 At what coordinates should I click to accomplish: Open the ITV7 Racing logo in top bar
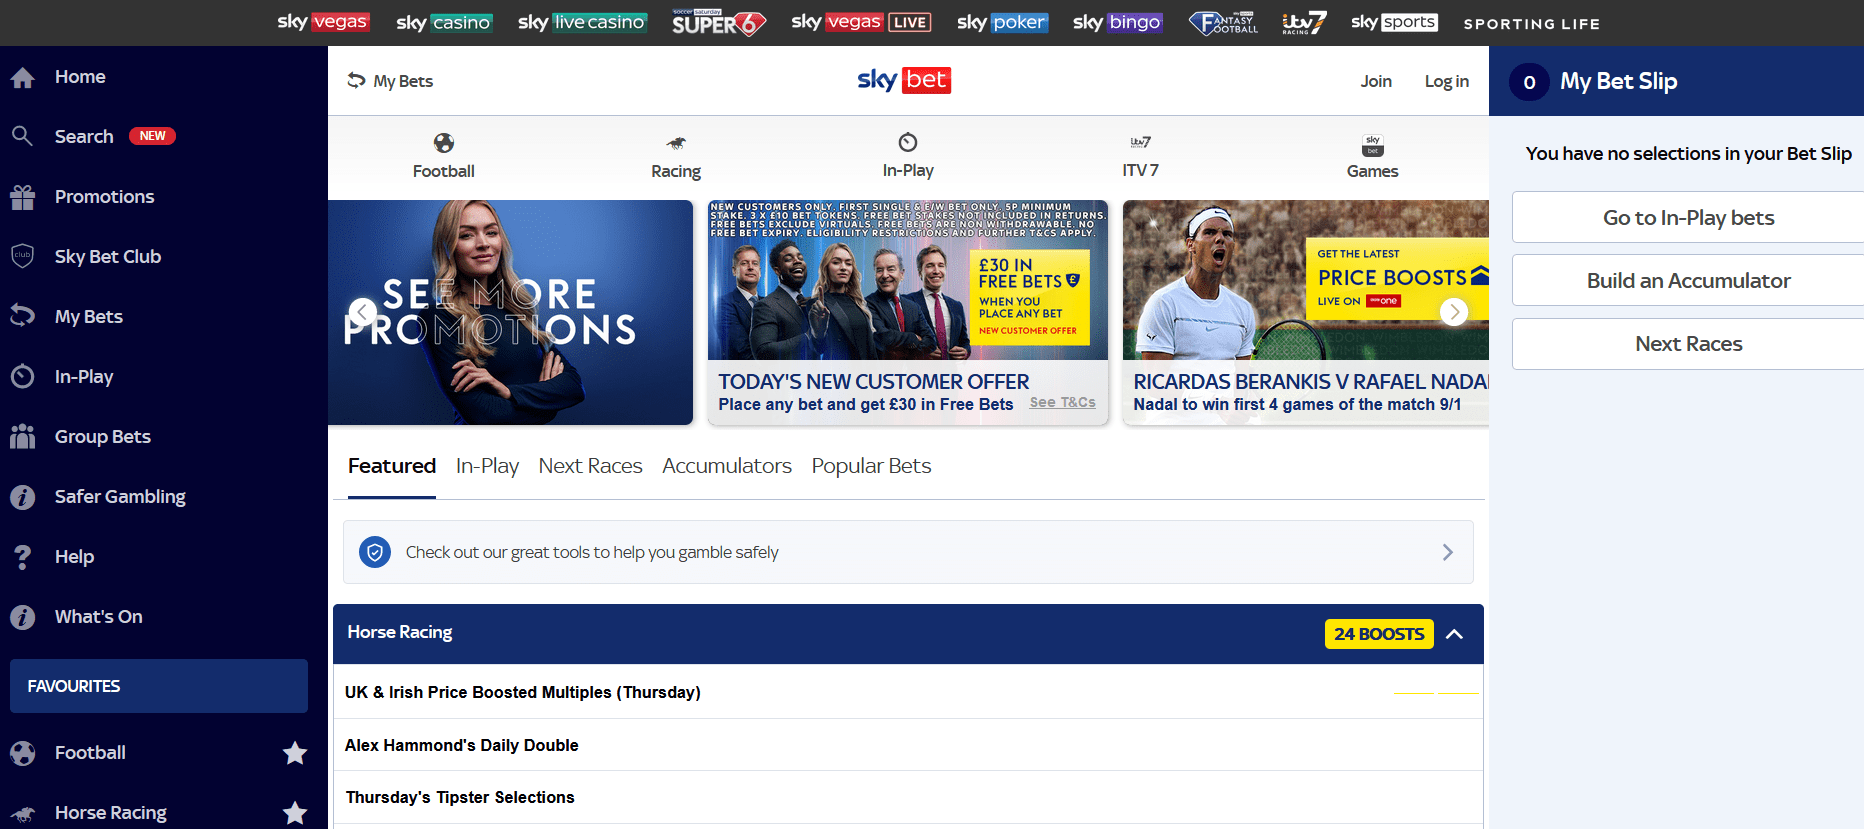tap(1304, 22)
